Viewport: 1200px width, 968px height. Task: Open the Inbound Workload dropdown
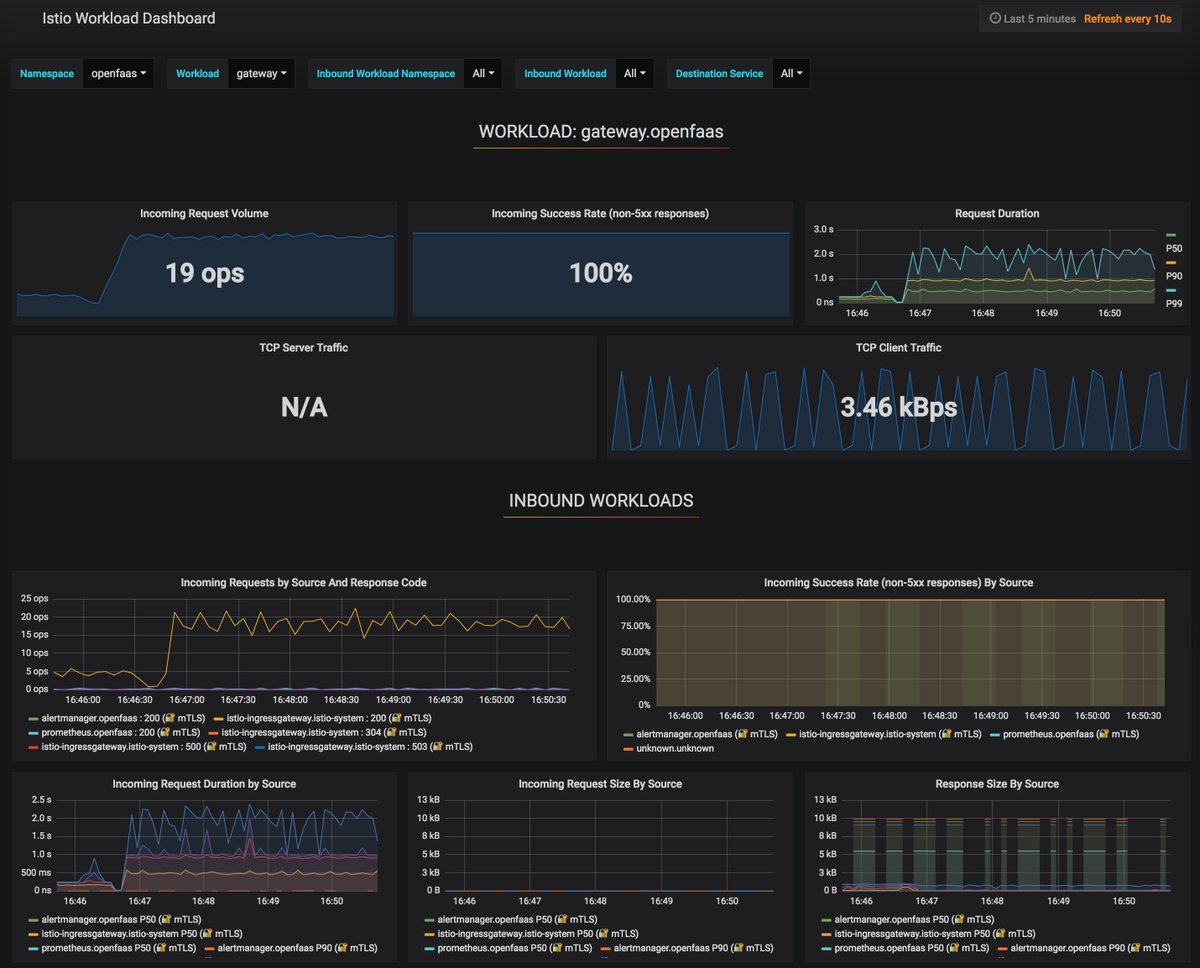(634, 73)
